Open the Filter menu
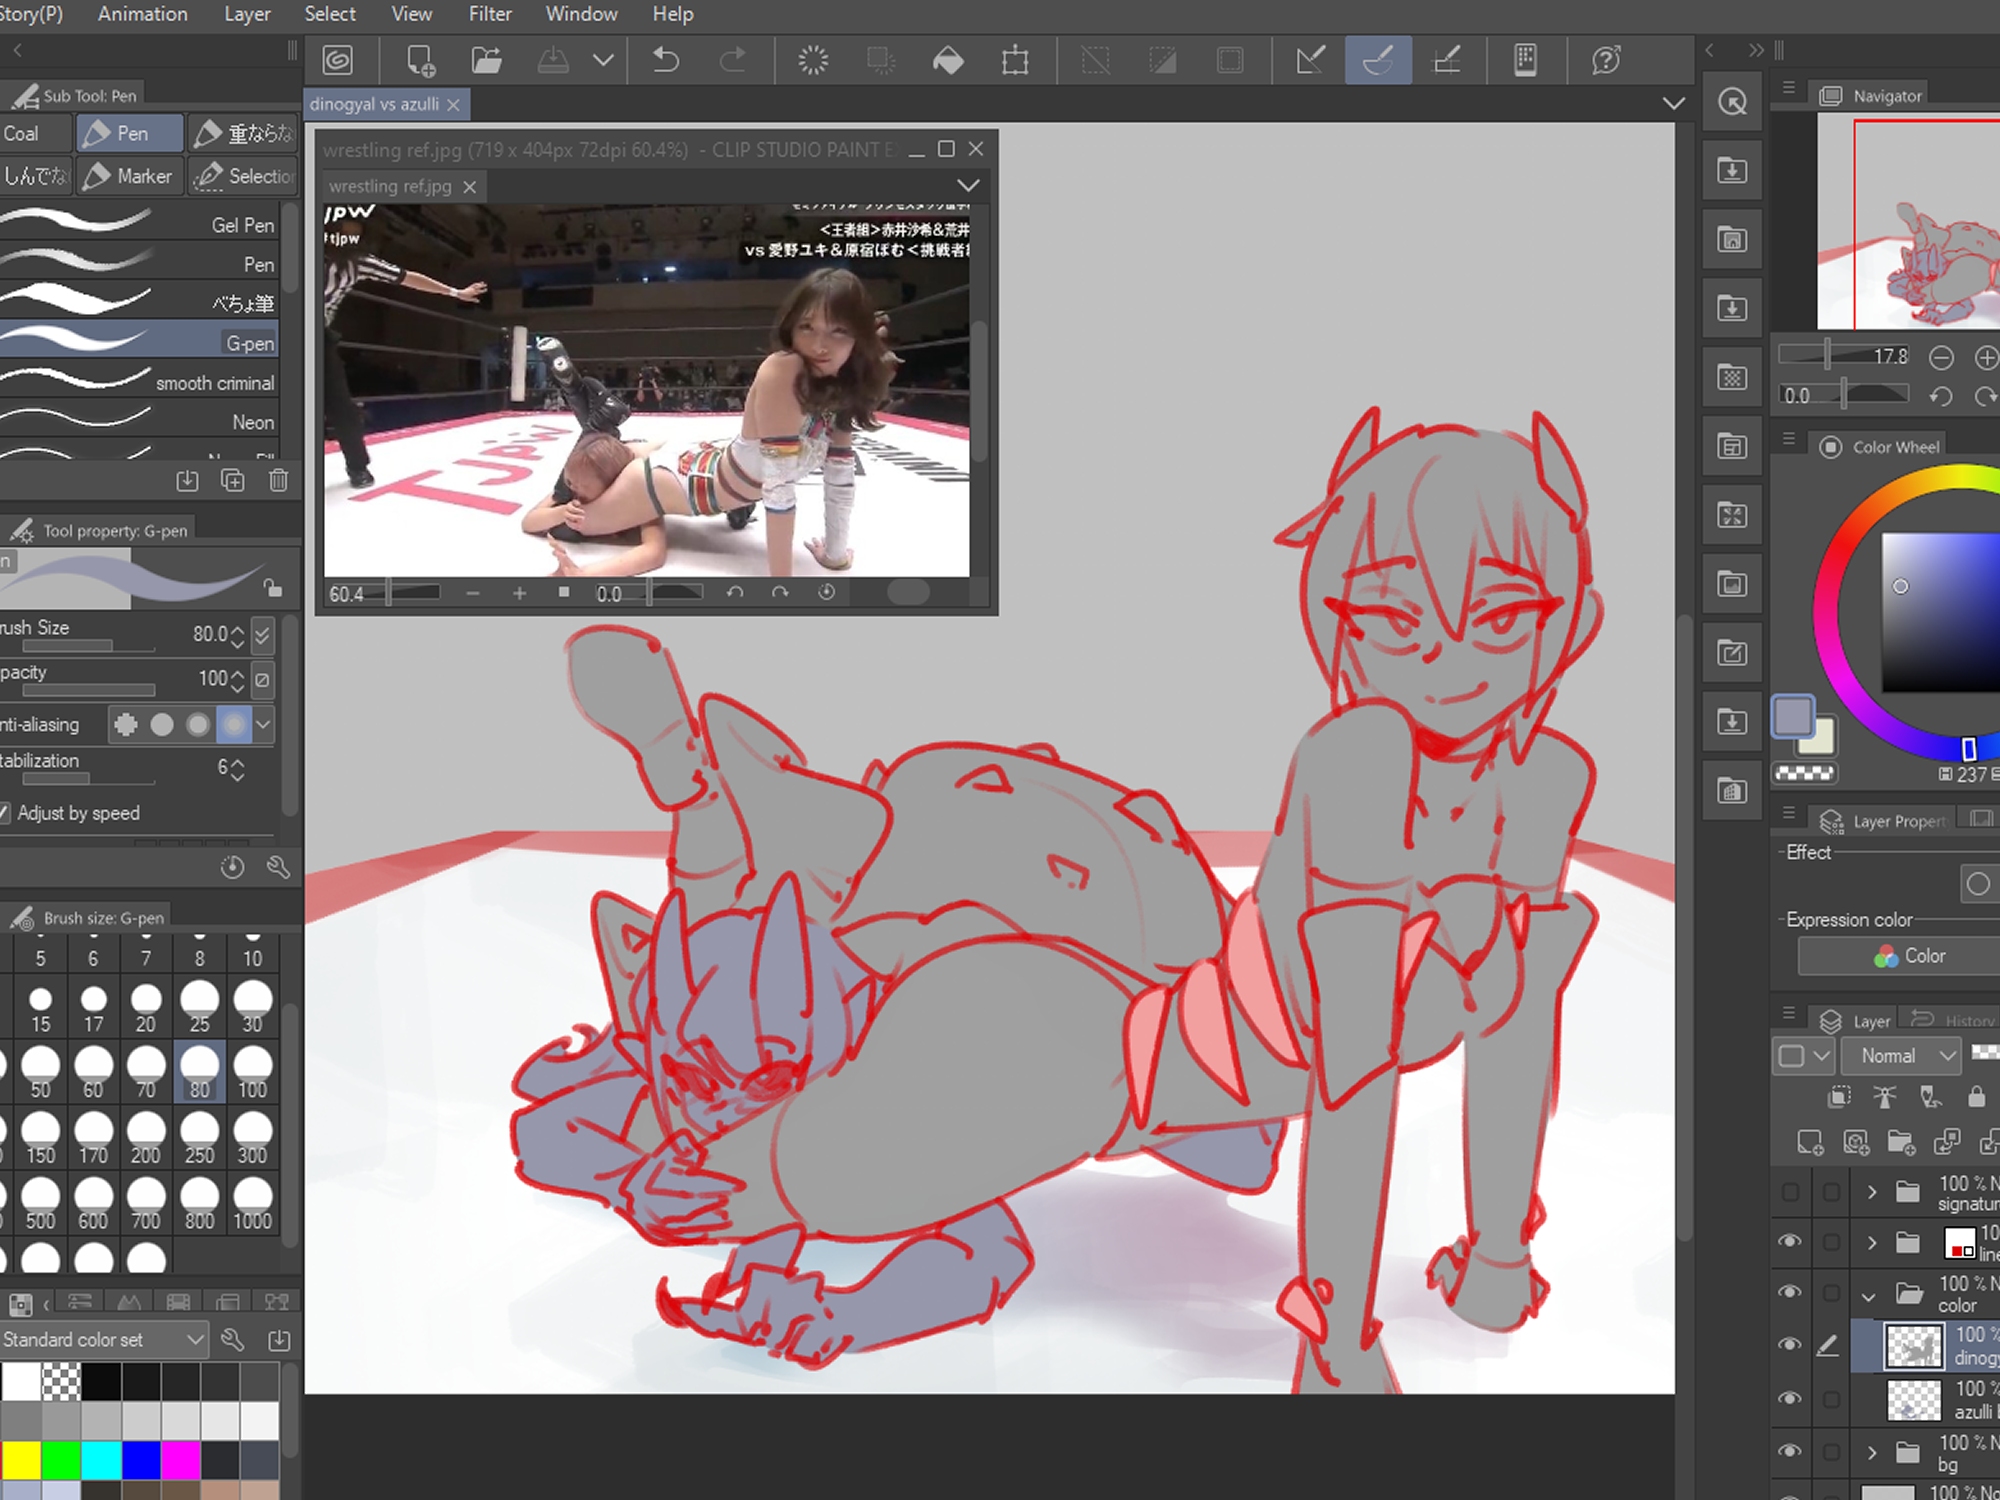This screenshot has height=1500, width=2000. pos(490,14)
